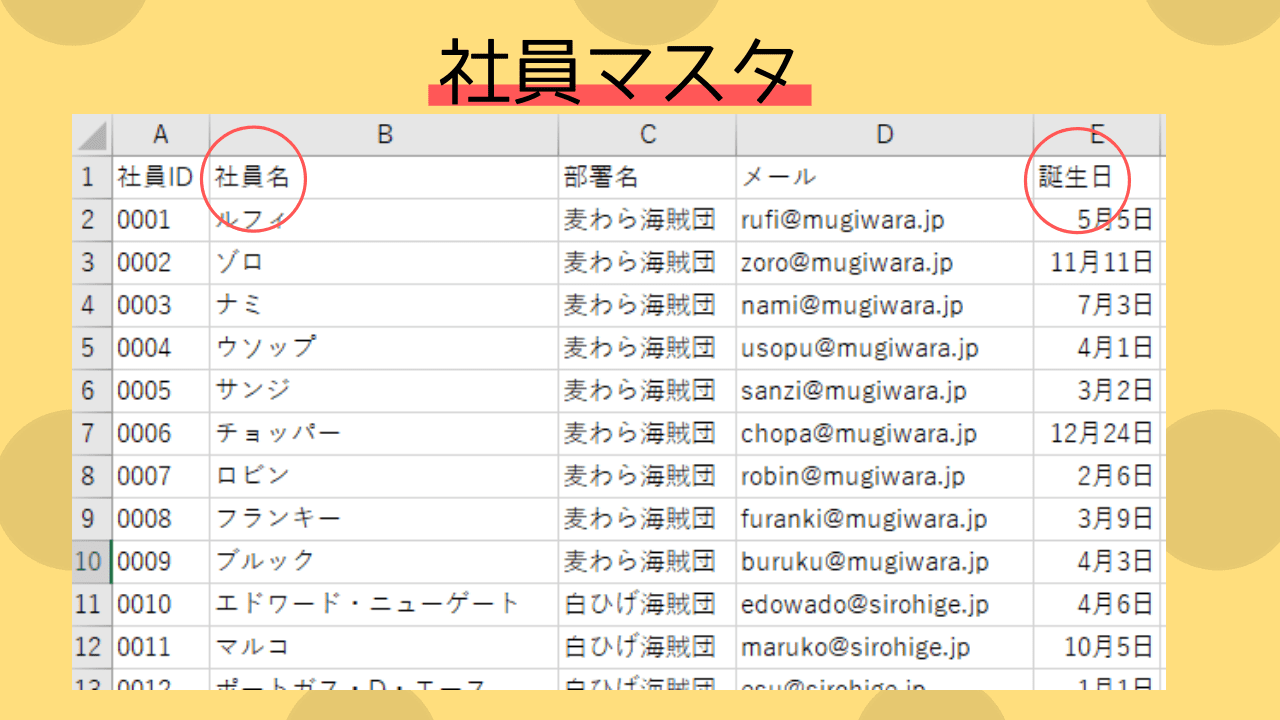This screenshot has height=720, width=1280.
Task: Select column D header
Action: tap(884, 135)
